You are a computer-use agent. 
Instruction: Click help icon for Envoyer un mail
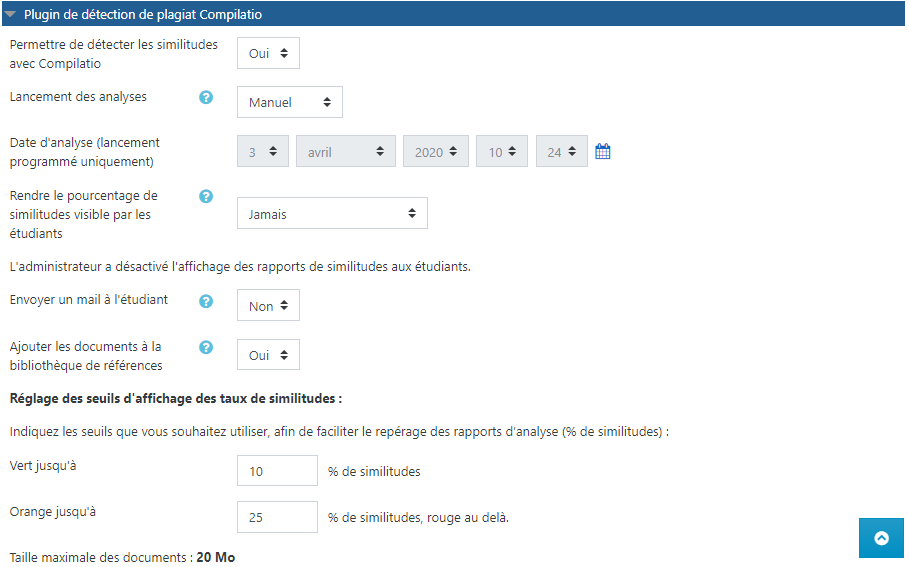pos(206,300)
